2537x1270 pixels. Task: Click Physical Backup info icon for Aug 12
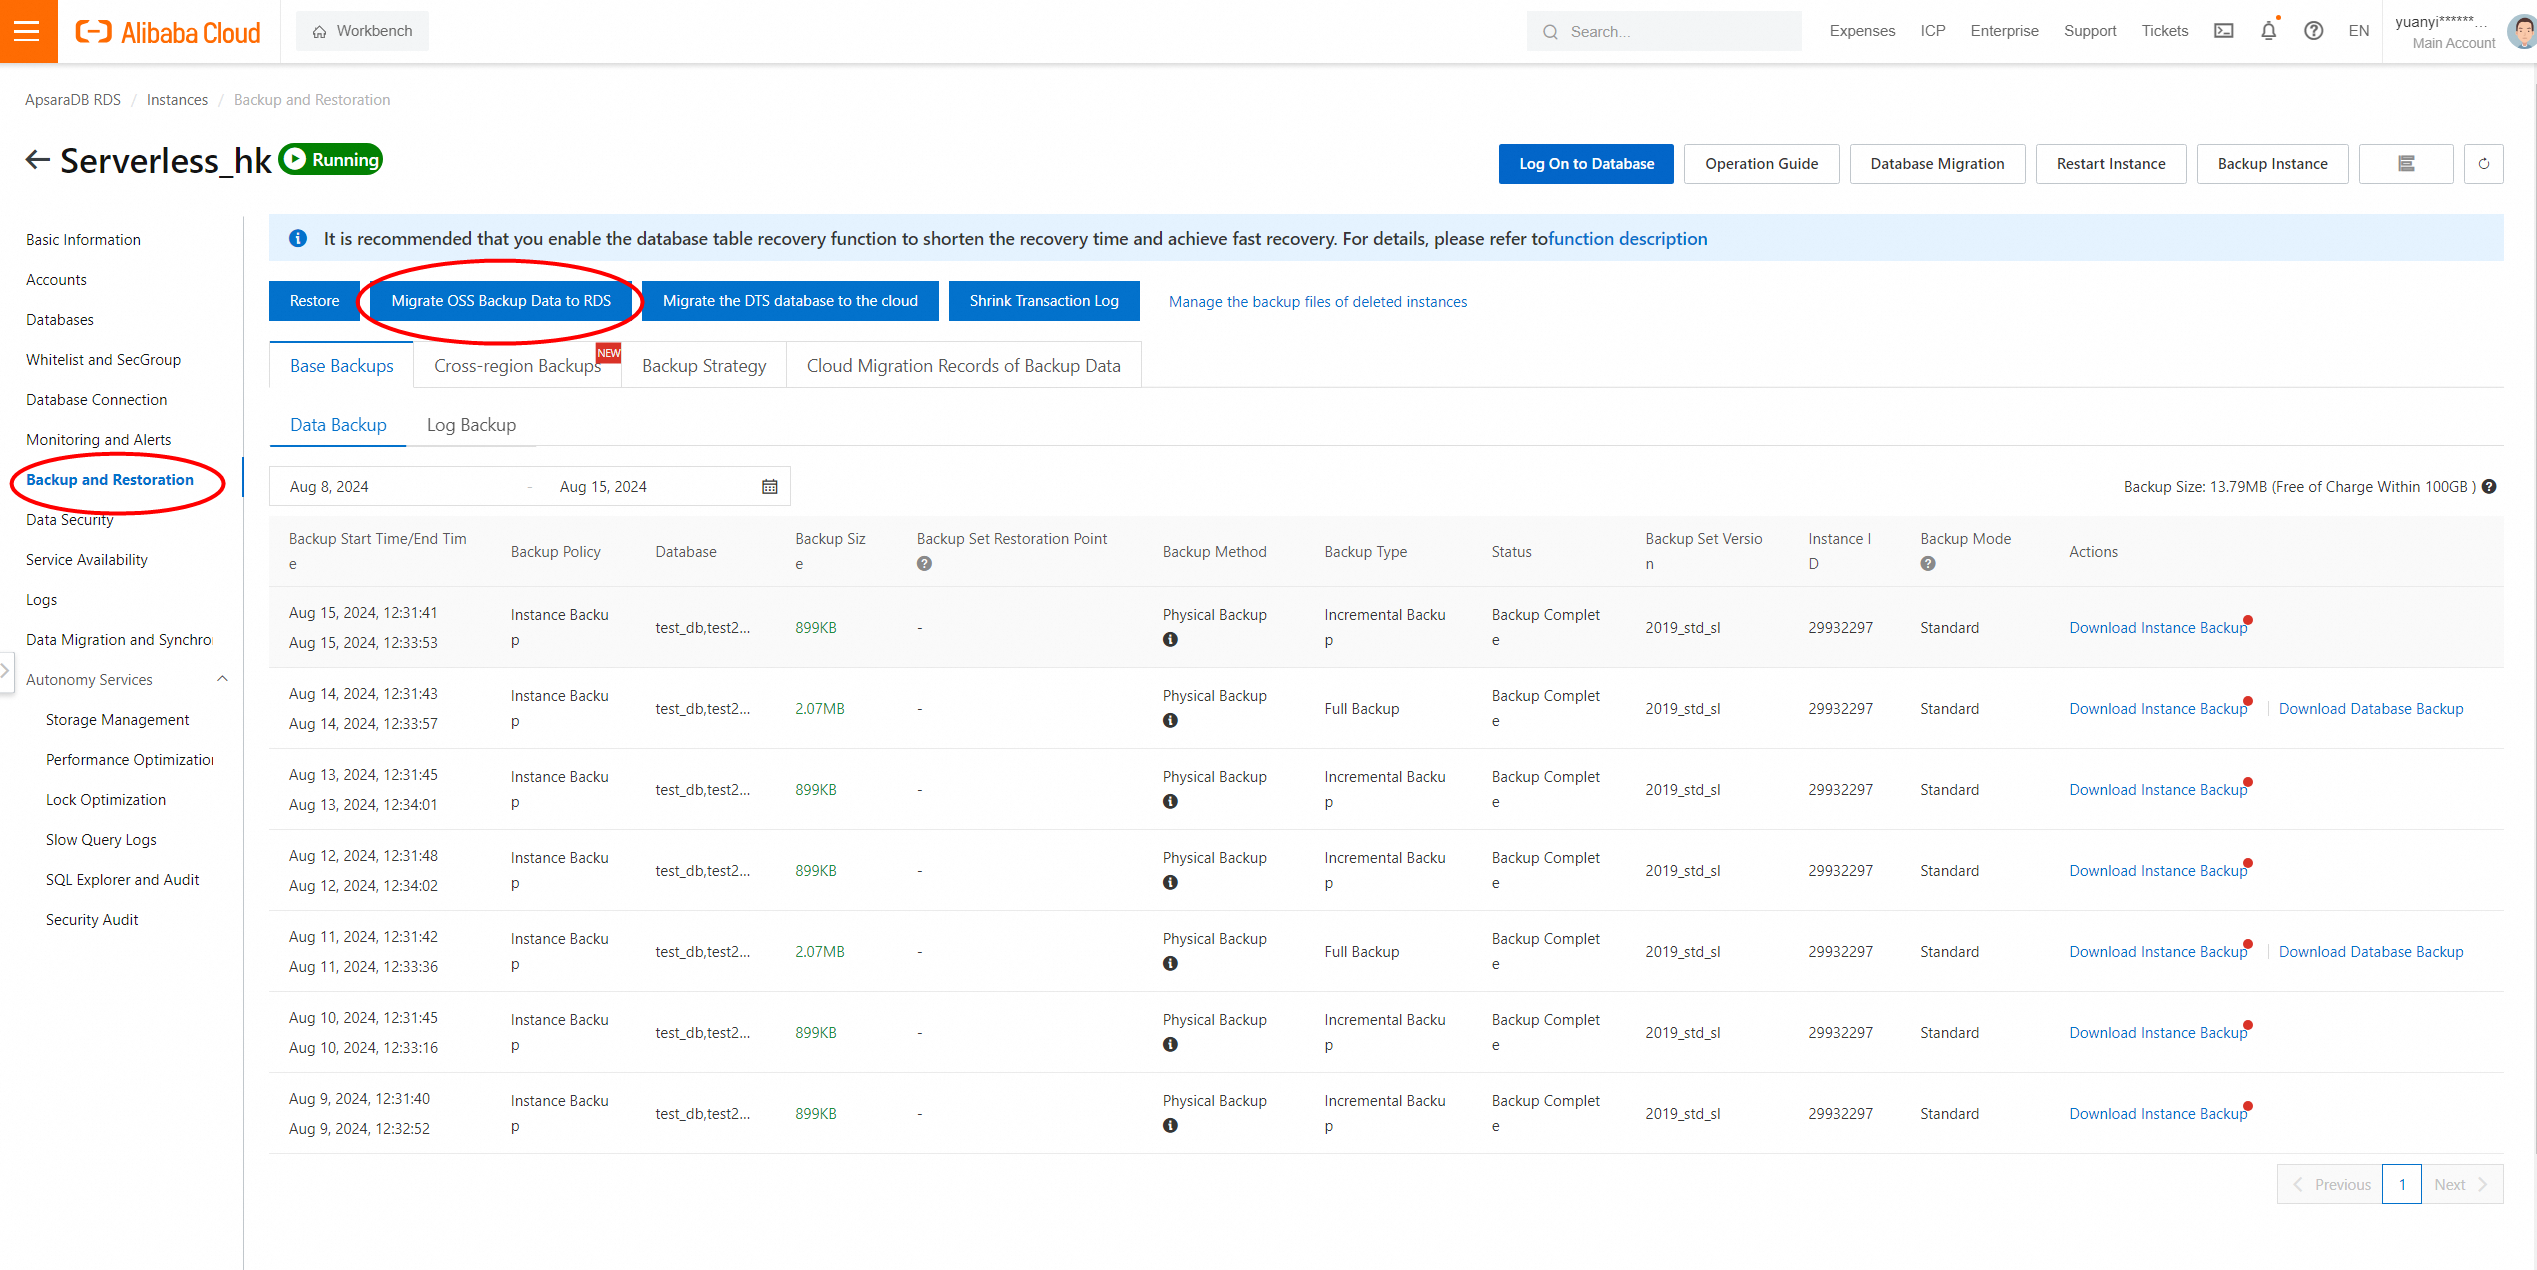(x=1170, y=883)
